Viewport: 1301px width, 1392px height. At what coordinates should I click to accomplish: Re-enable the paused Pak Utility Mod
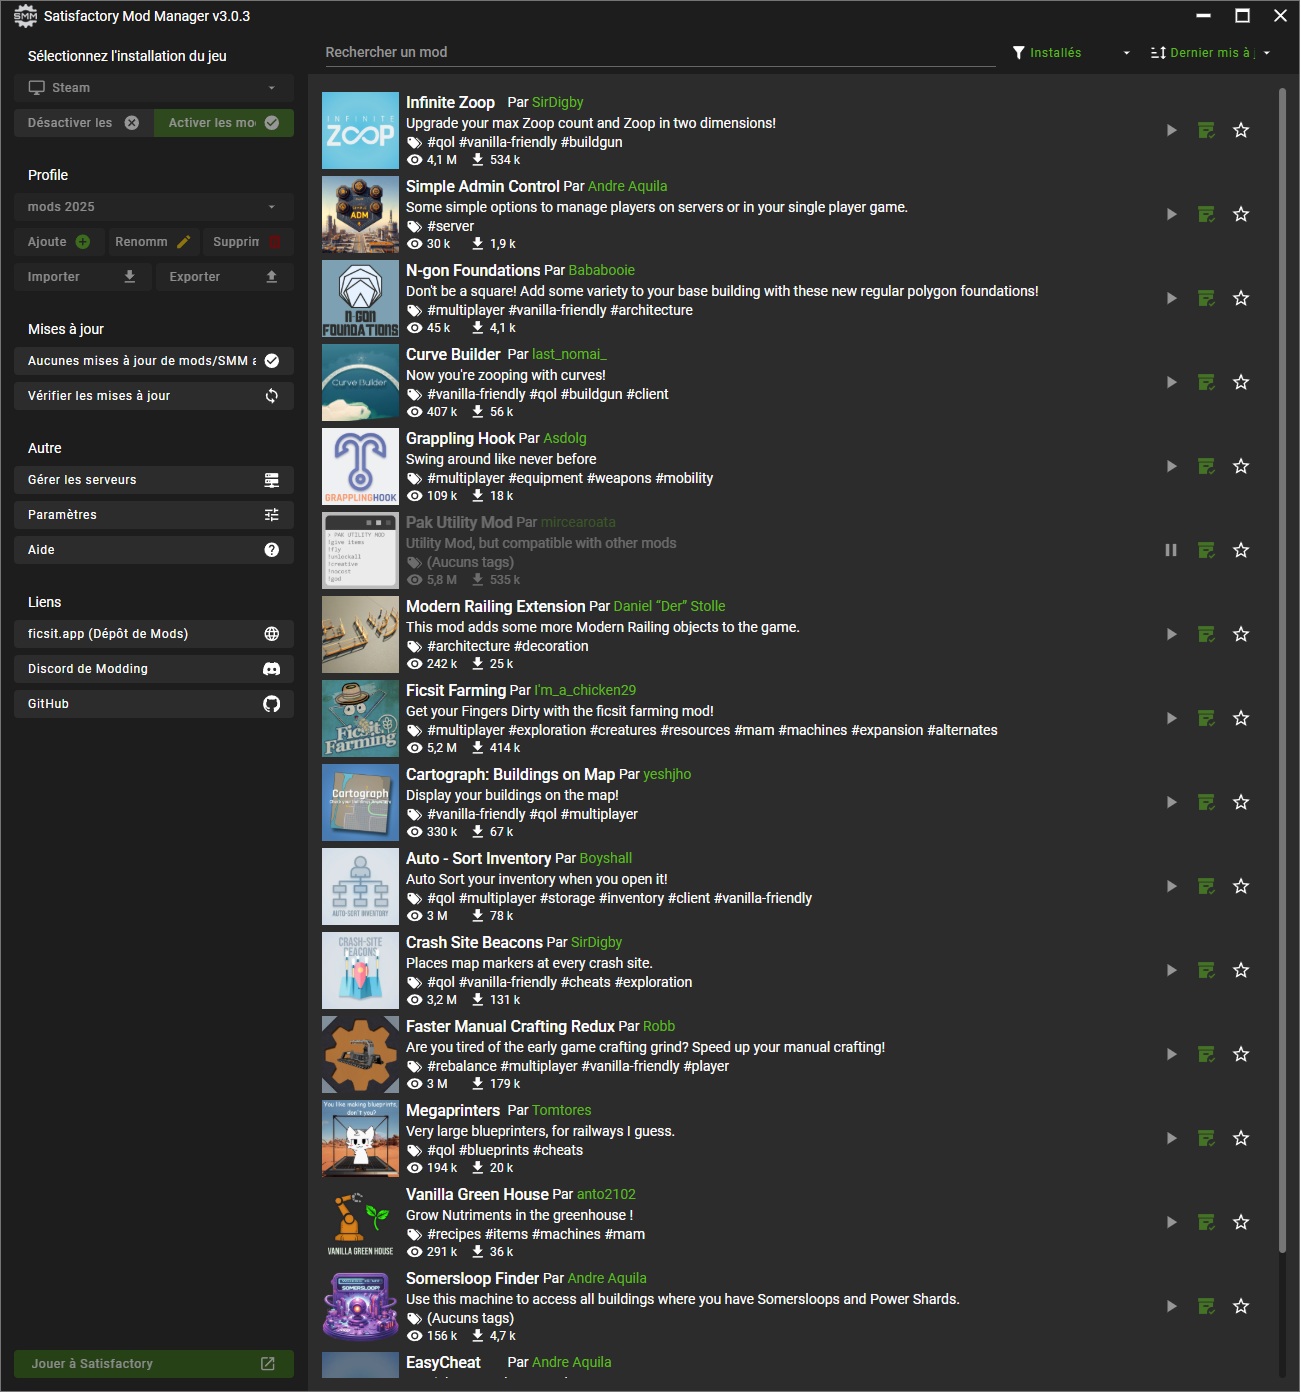tap(1171, 550)
